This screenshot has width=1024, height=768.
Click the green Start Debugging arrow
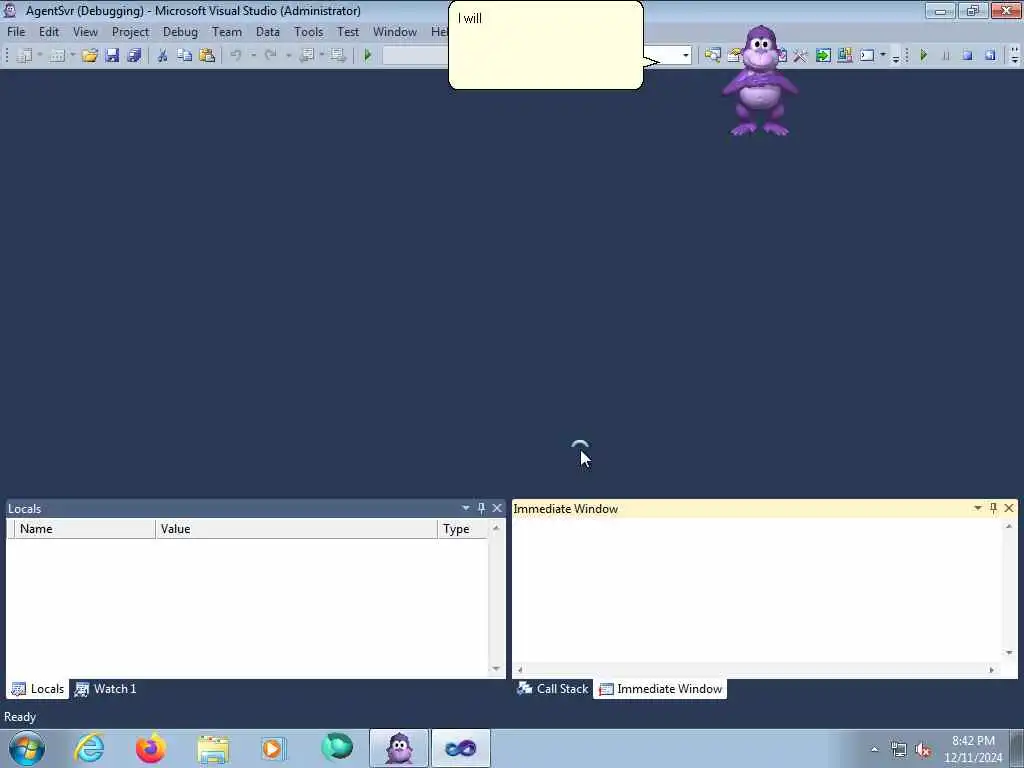[368, 56]
